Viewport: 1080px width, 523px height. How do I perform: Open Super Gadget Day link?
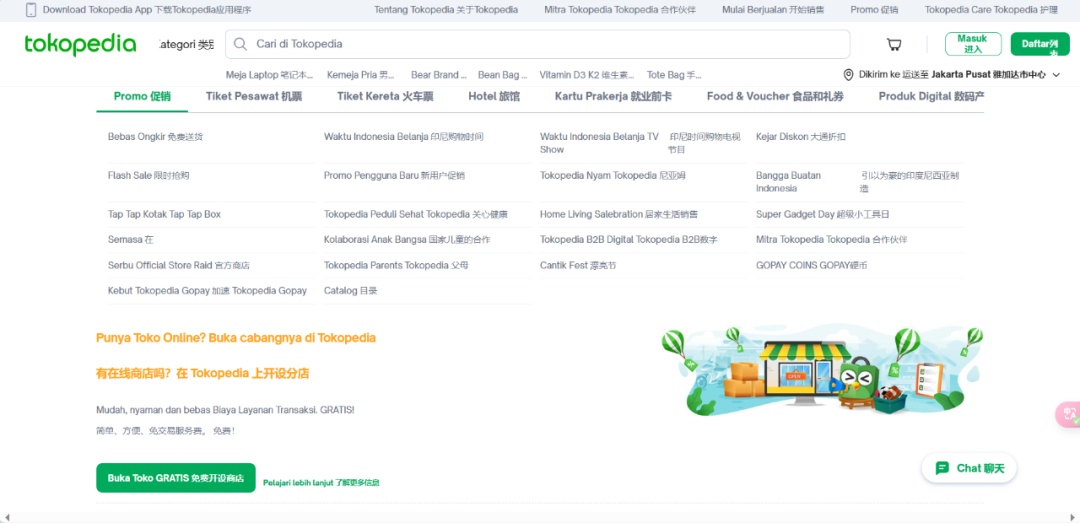click(x=823, y=214)
